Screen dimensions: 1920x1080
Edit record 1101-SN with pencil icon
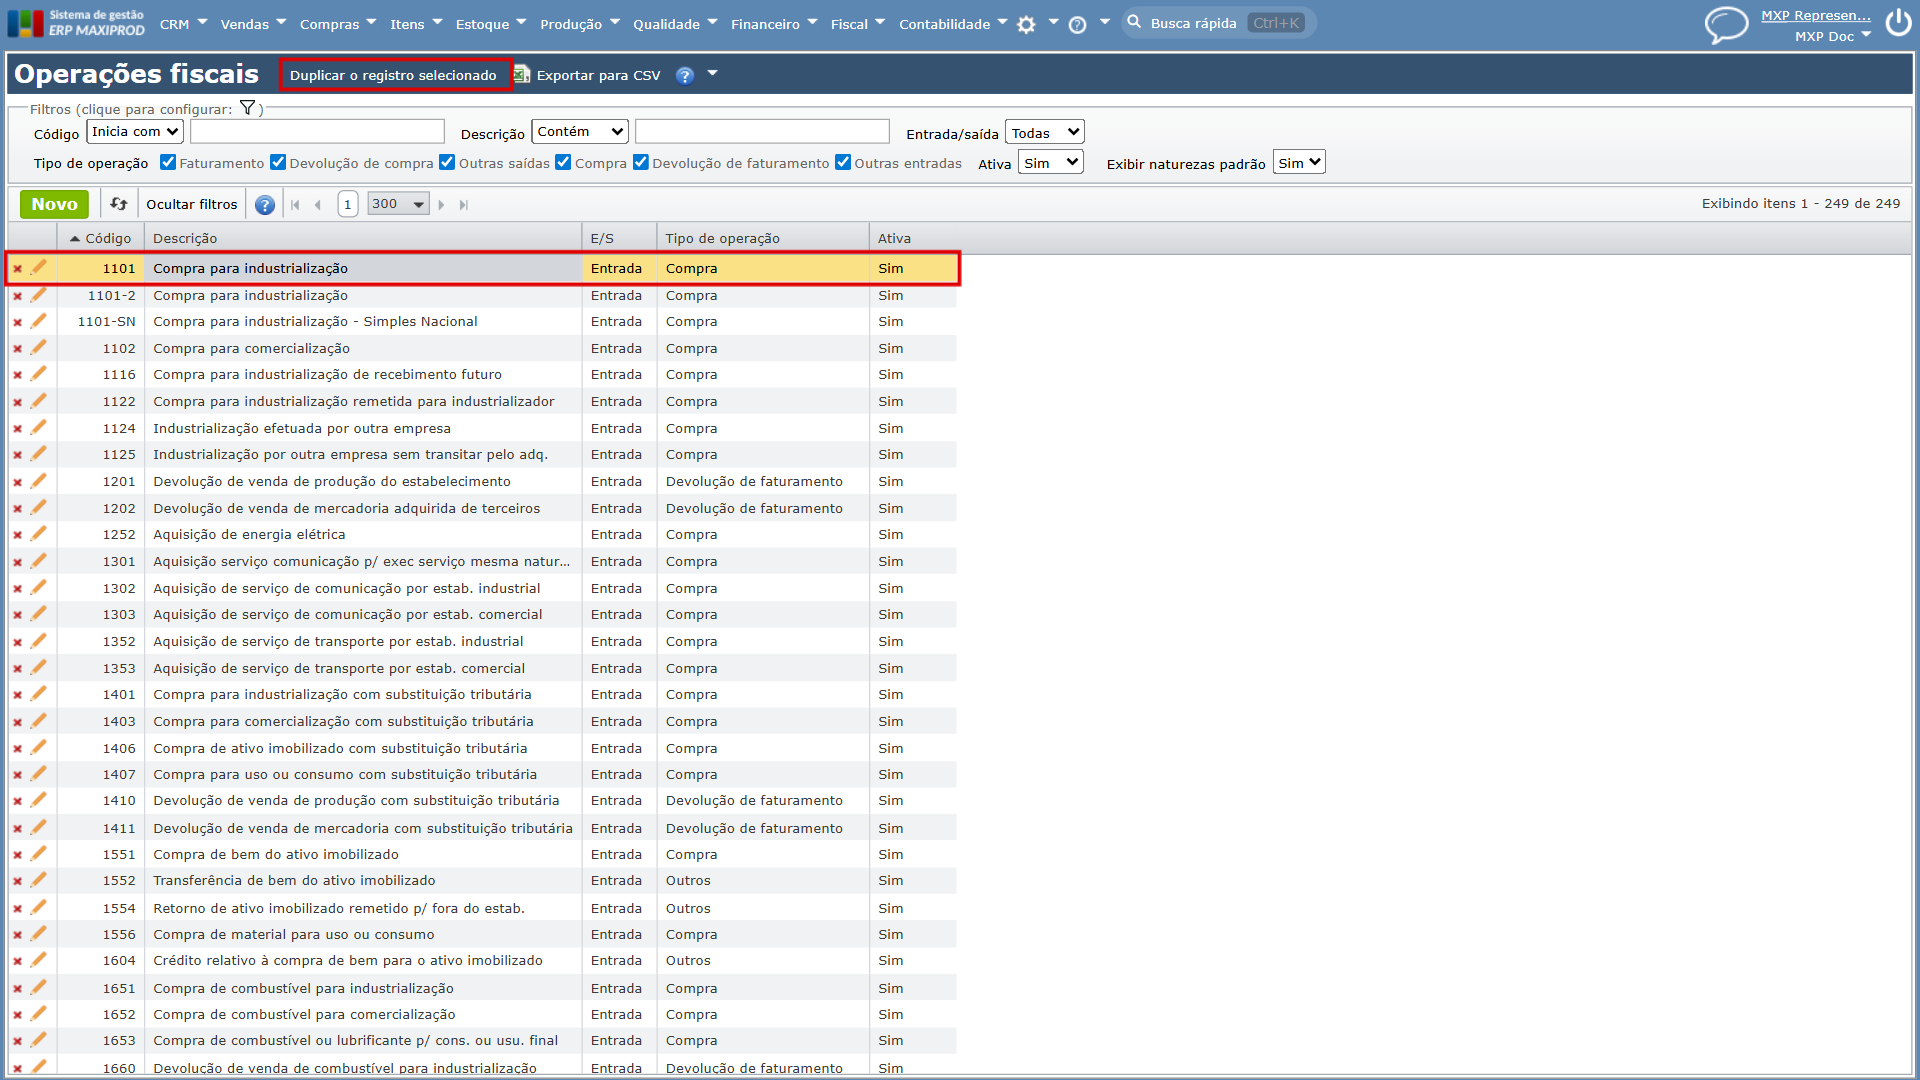tap(38, 321)
